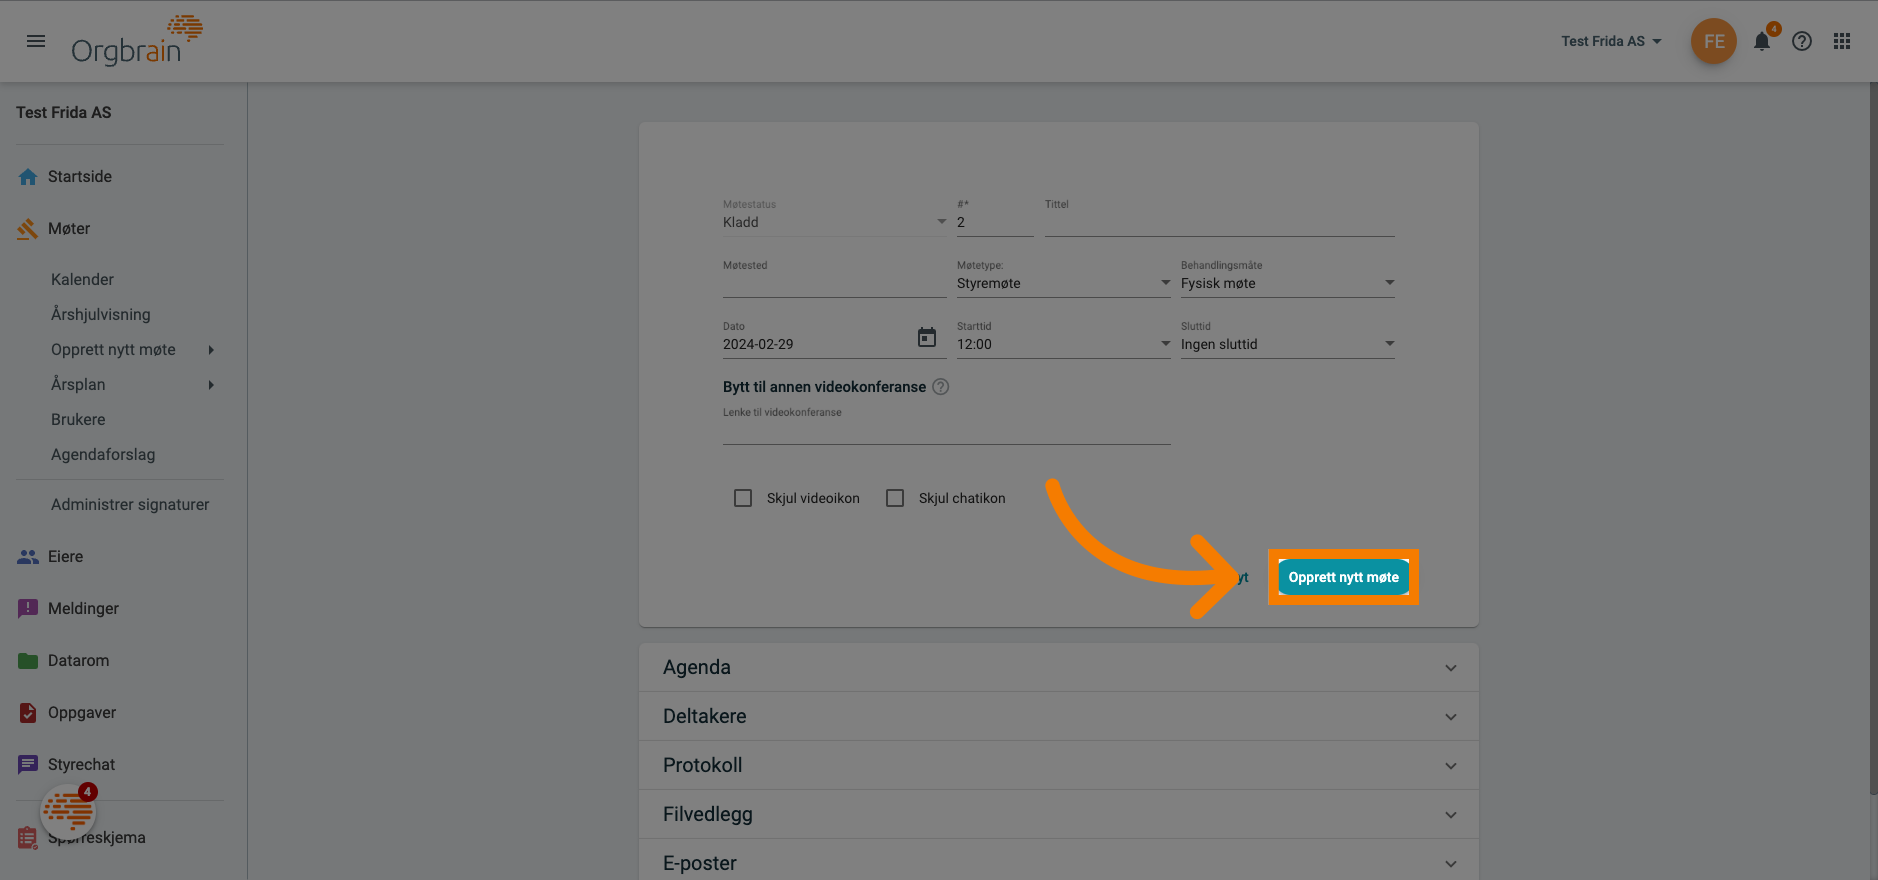
Task: Open the apps grid icon
Action: (x=1842, y=41)
